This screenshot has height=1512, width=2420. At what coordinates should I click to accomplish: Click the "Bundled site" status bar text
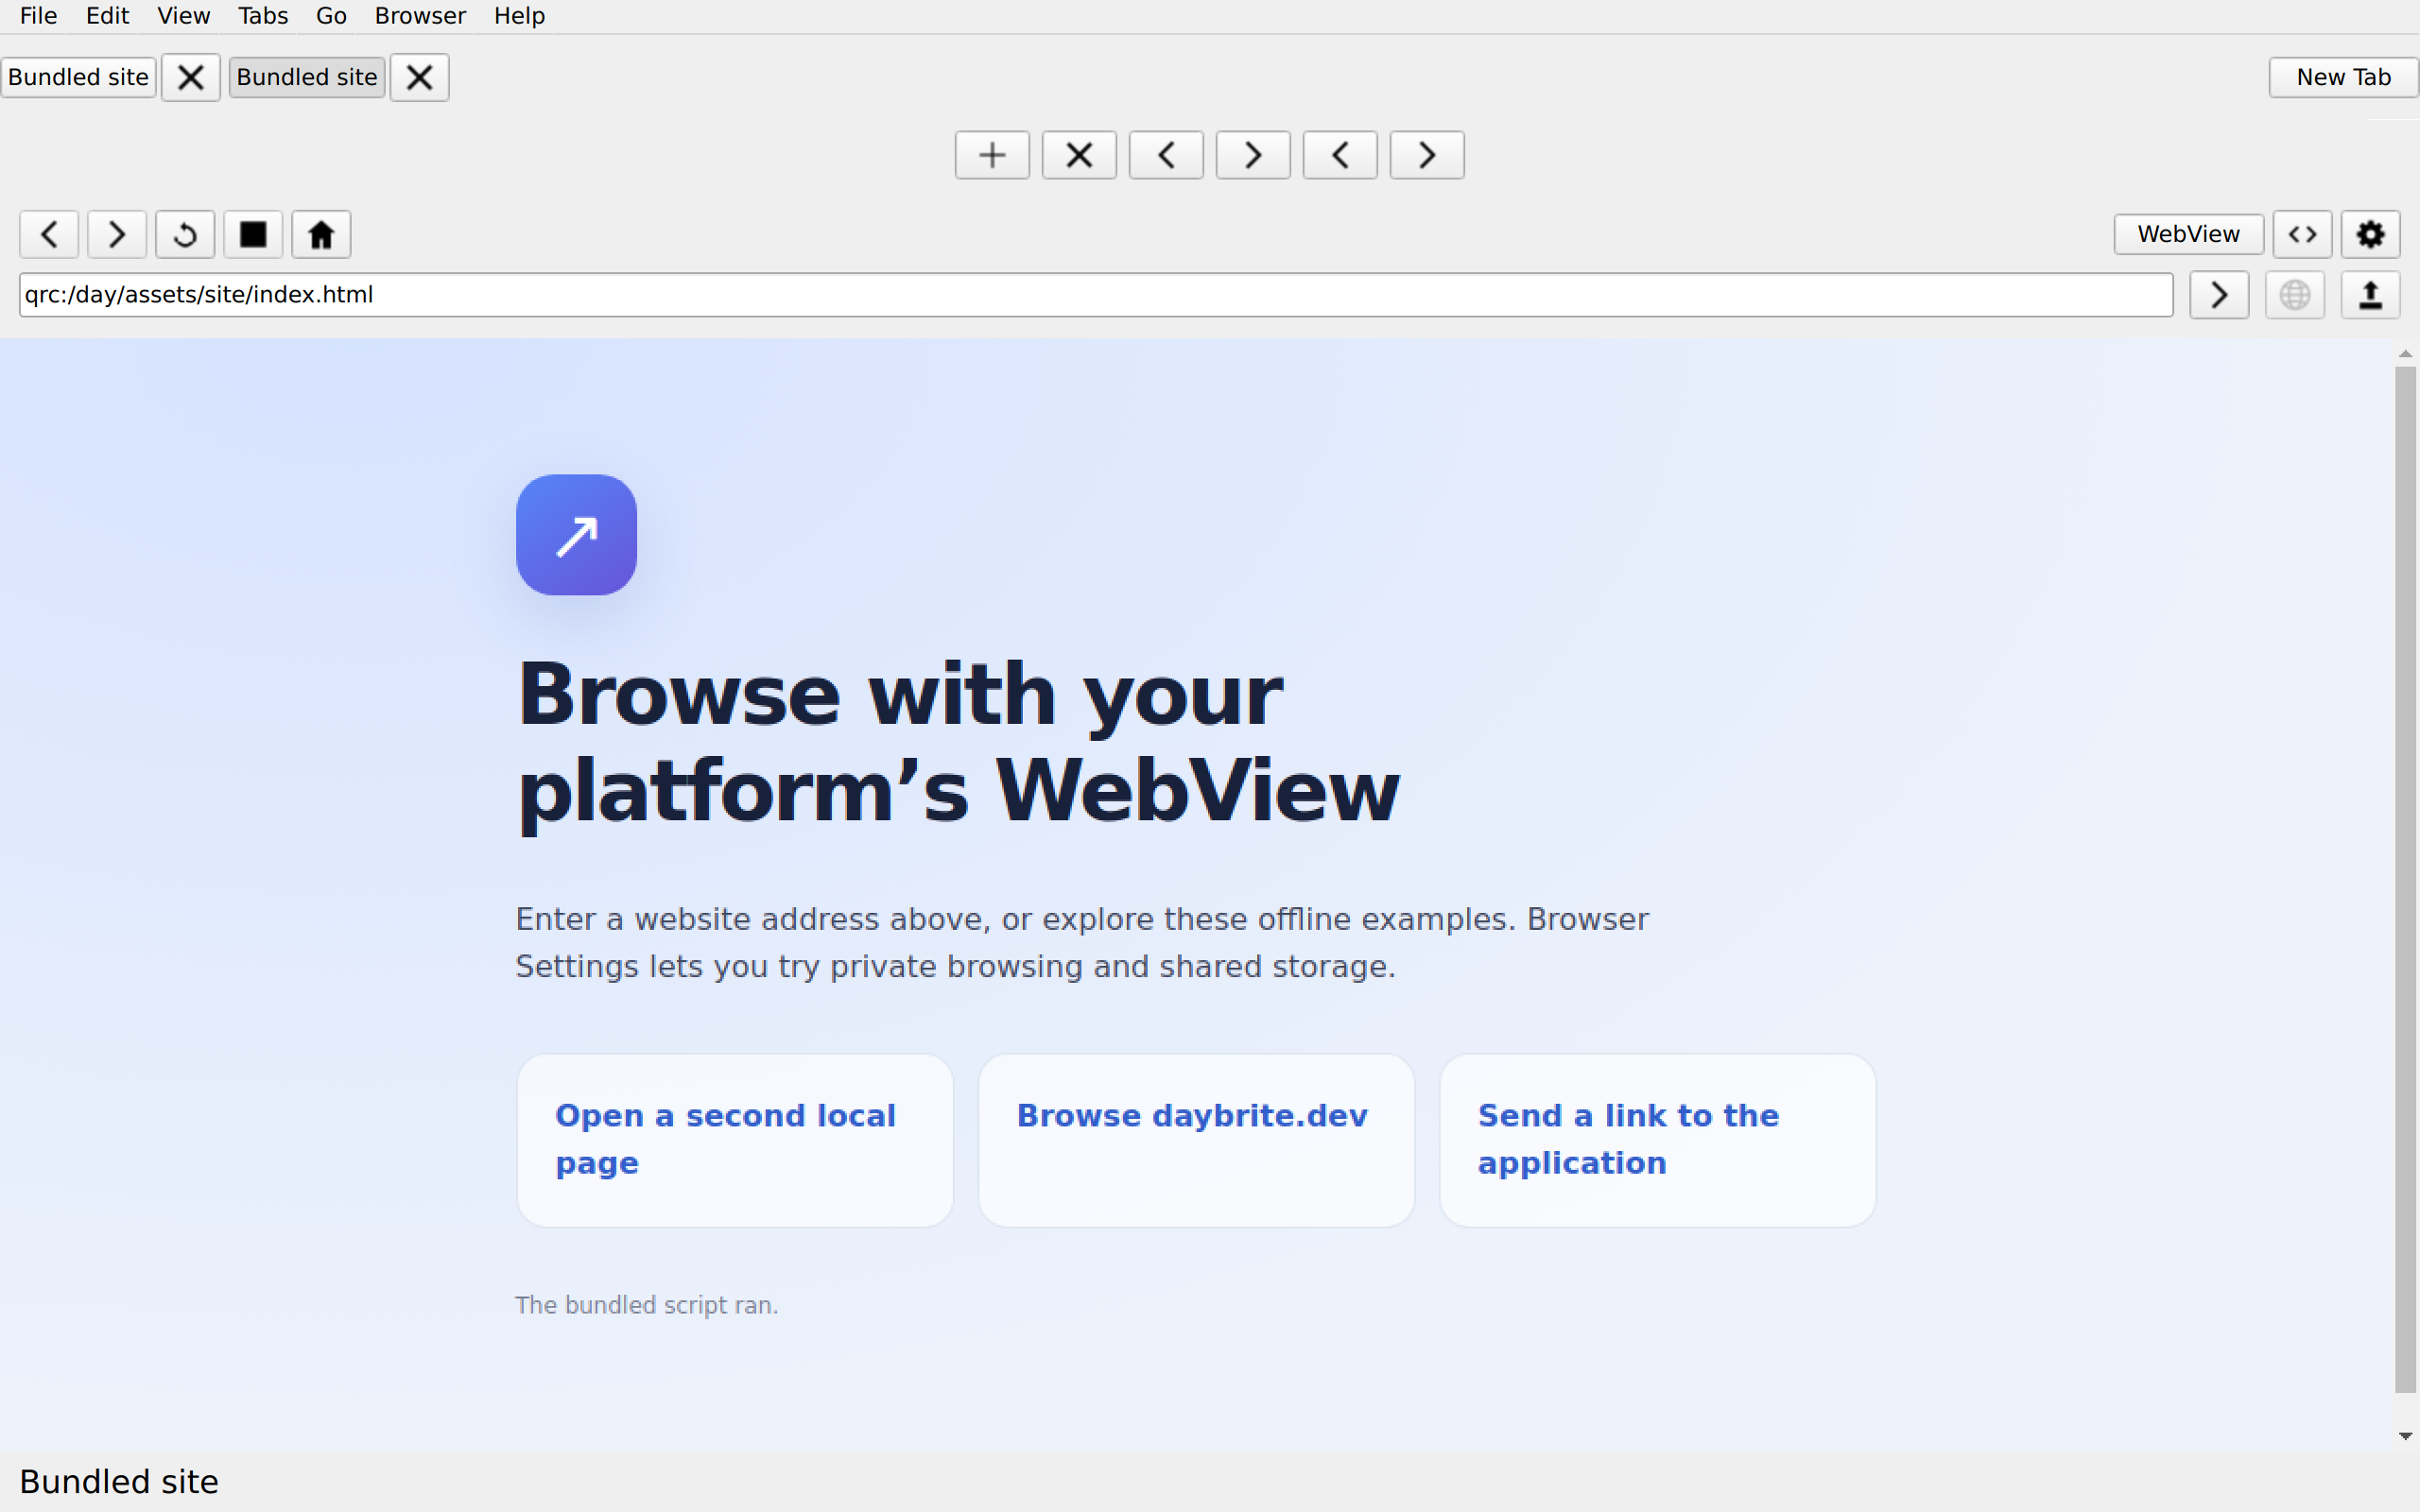(119, 1482)
